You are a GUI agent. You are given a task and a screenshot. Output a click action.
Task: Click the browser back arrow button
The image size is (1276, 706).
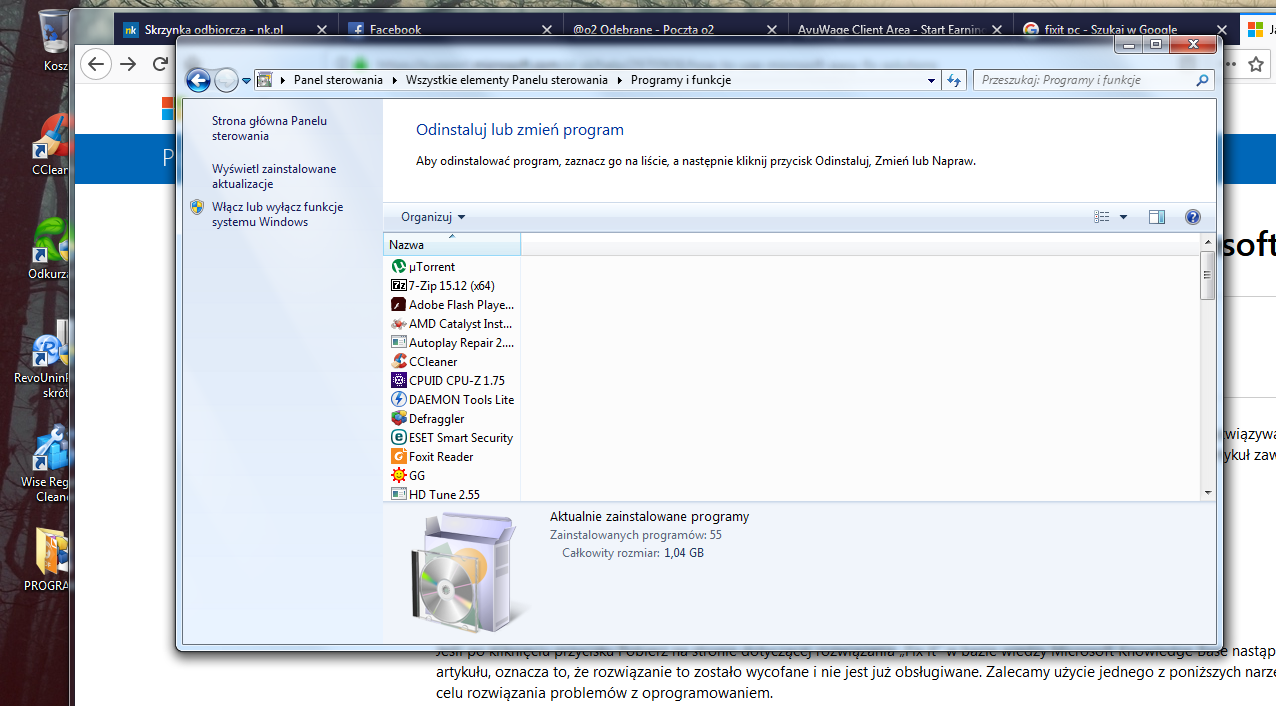tap(95, 64)
